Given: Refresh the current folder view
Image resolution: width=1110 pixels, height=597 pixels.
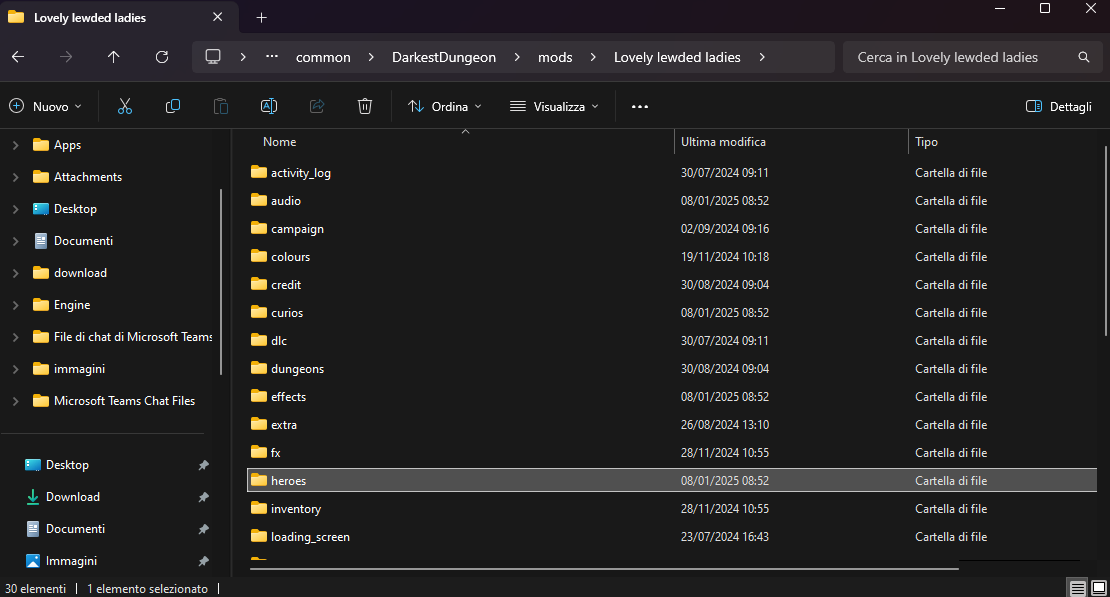Looking at the screenshot, I should 162,57.
